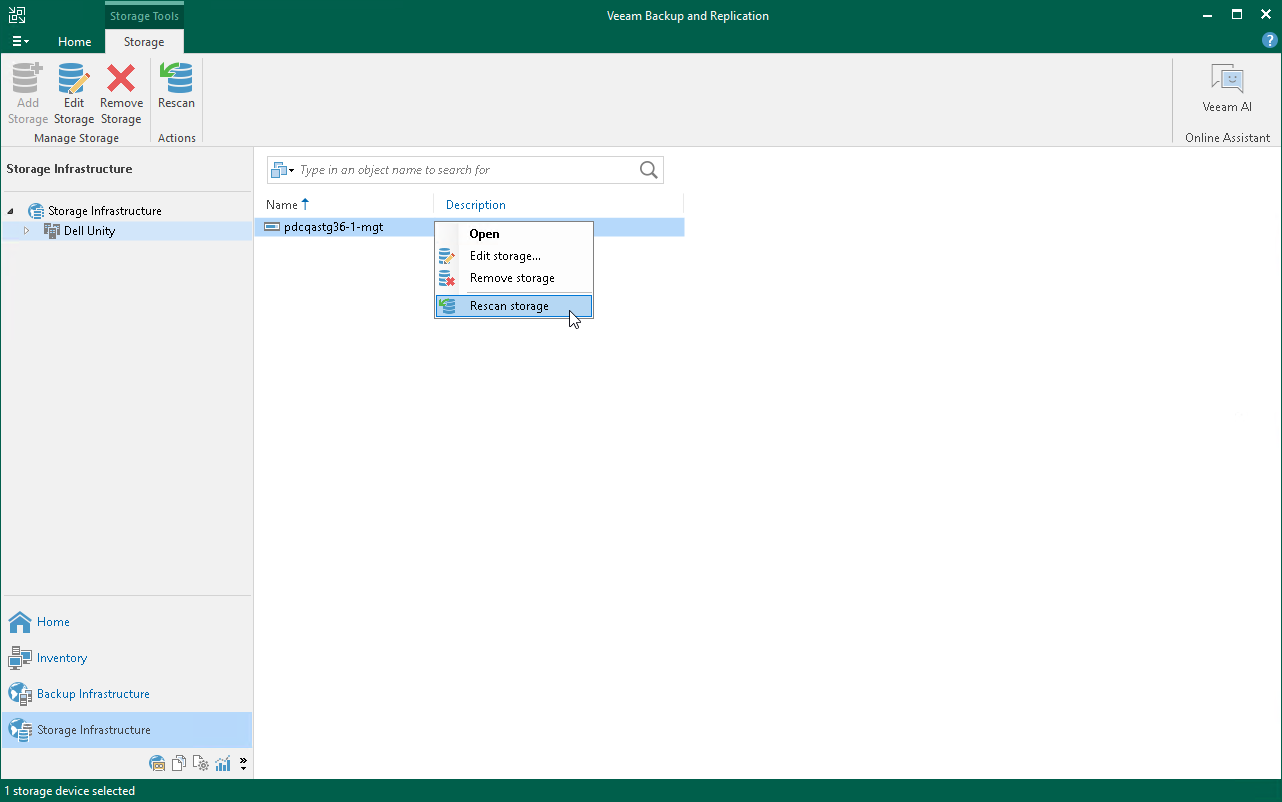Click the '1 storage device selected' status text

[x=70, y=791]
